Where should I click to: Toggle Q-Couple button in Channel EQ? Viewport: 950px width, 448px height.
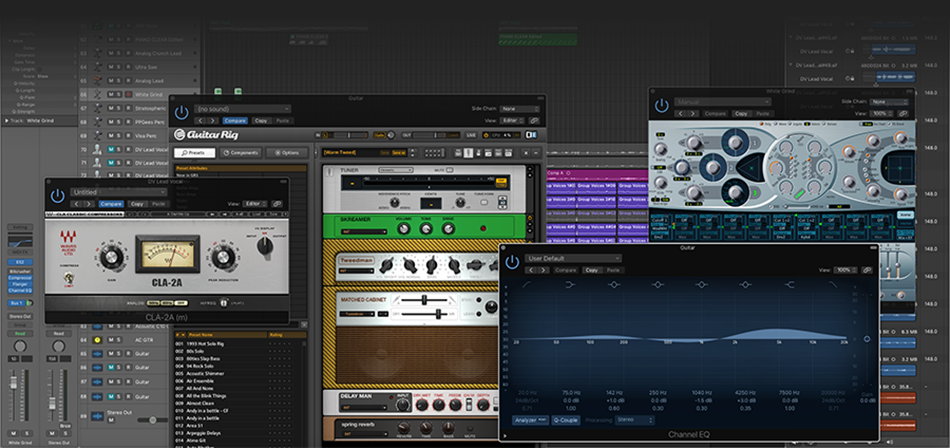(565, 420)
